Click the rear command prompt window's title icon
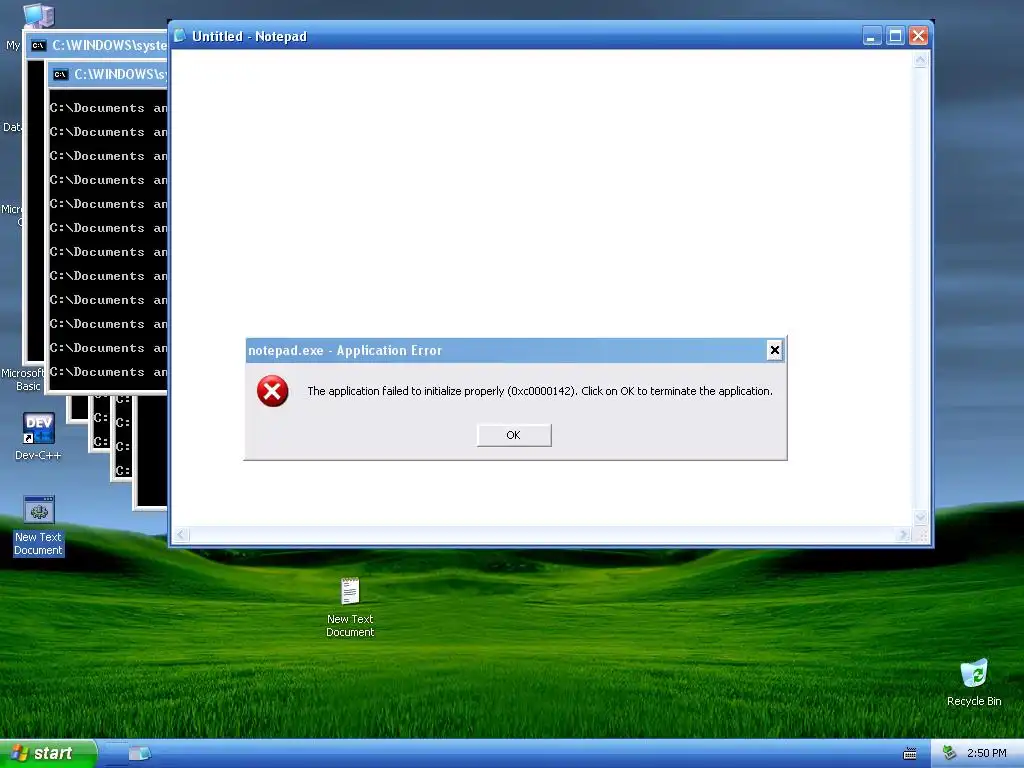 39,46
